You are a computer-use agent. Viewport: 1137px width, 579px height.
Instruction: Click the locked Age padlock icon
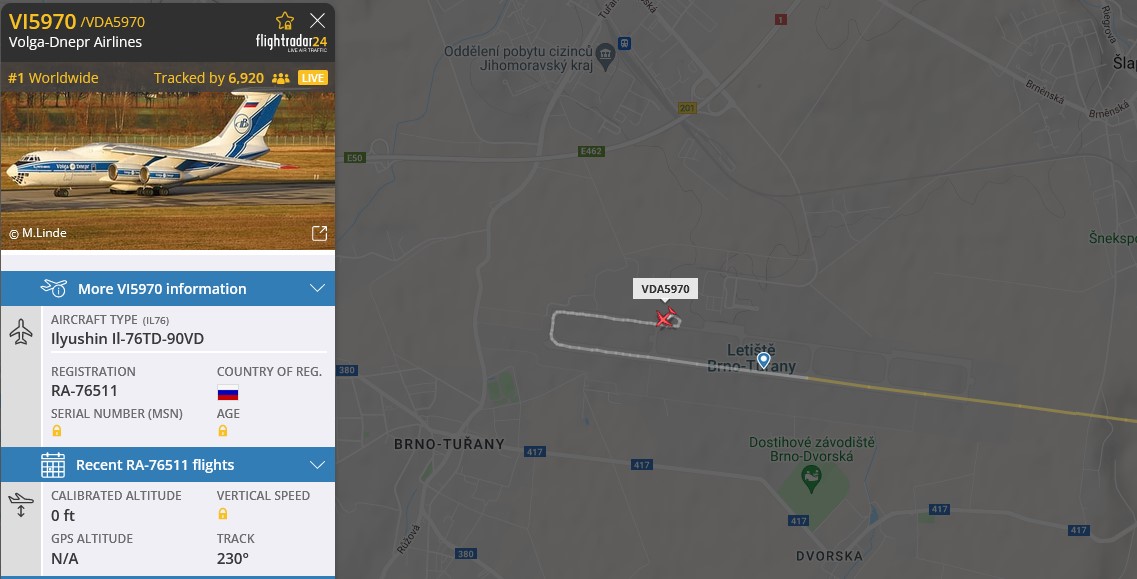click(223, 431)
